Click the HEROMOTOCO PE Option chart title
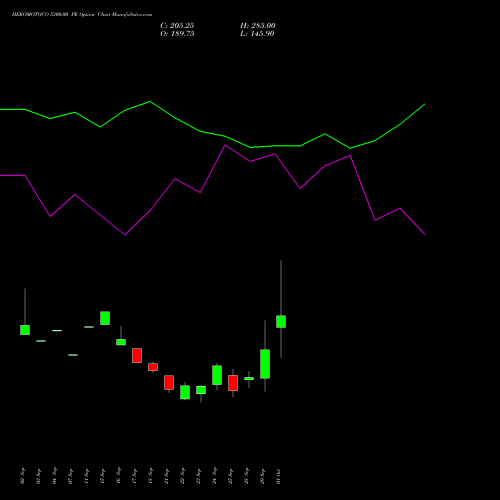 coord(82,15)
